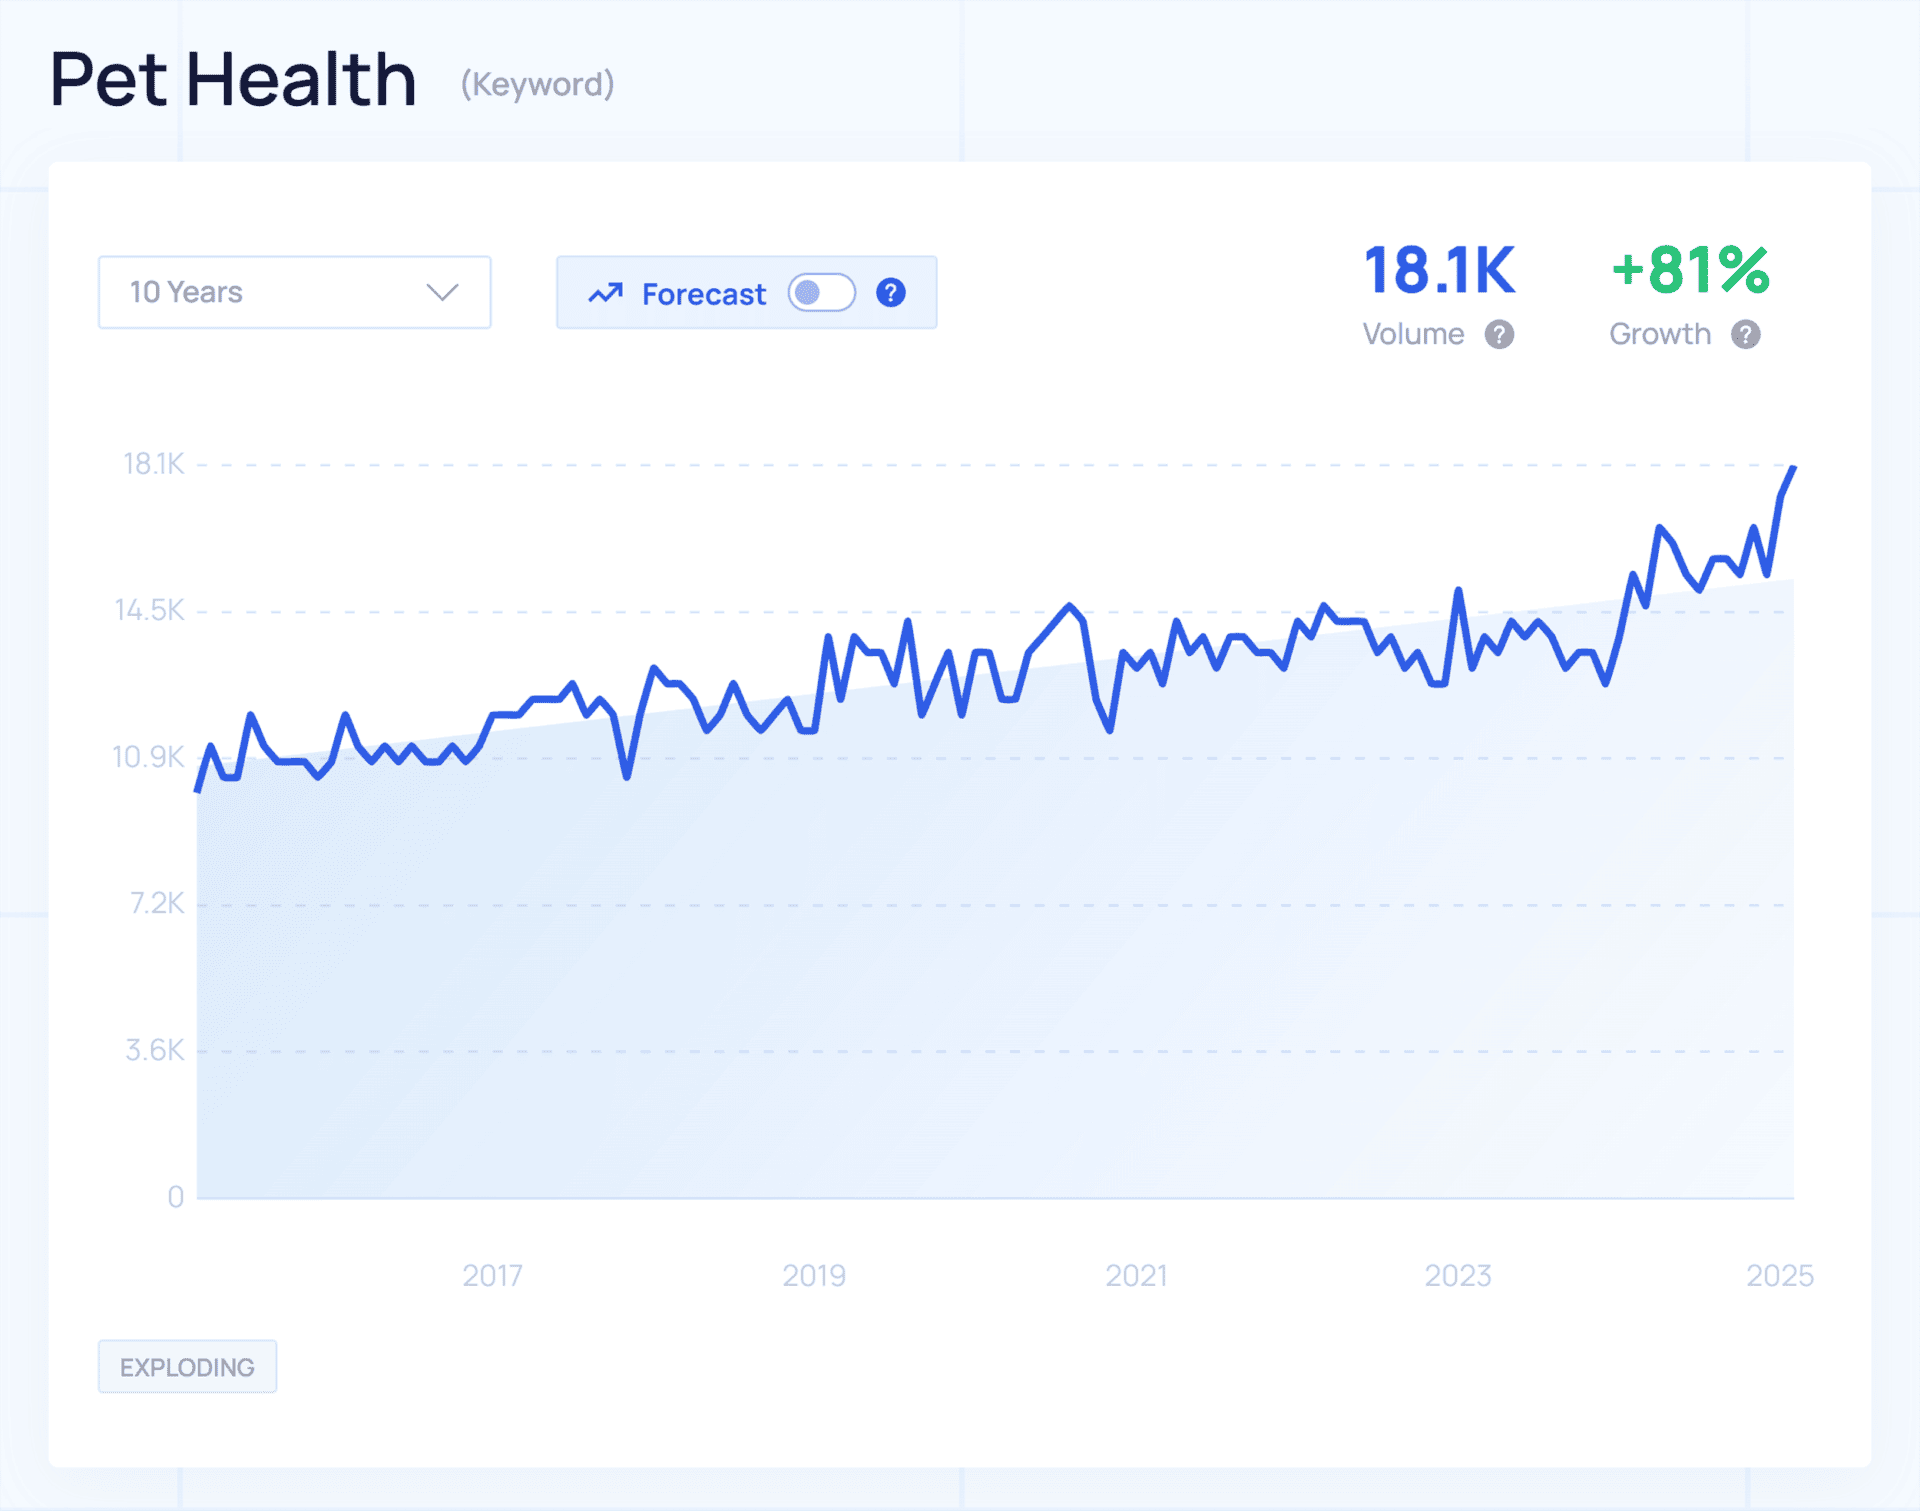Click the 7.2K y-axis gridline label
Image resolution: width=1920 pixels, height=1511 pixels.
tap(157, 903)
